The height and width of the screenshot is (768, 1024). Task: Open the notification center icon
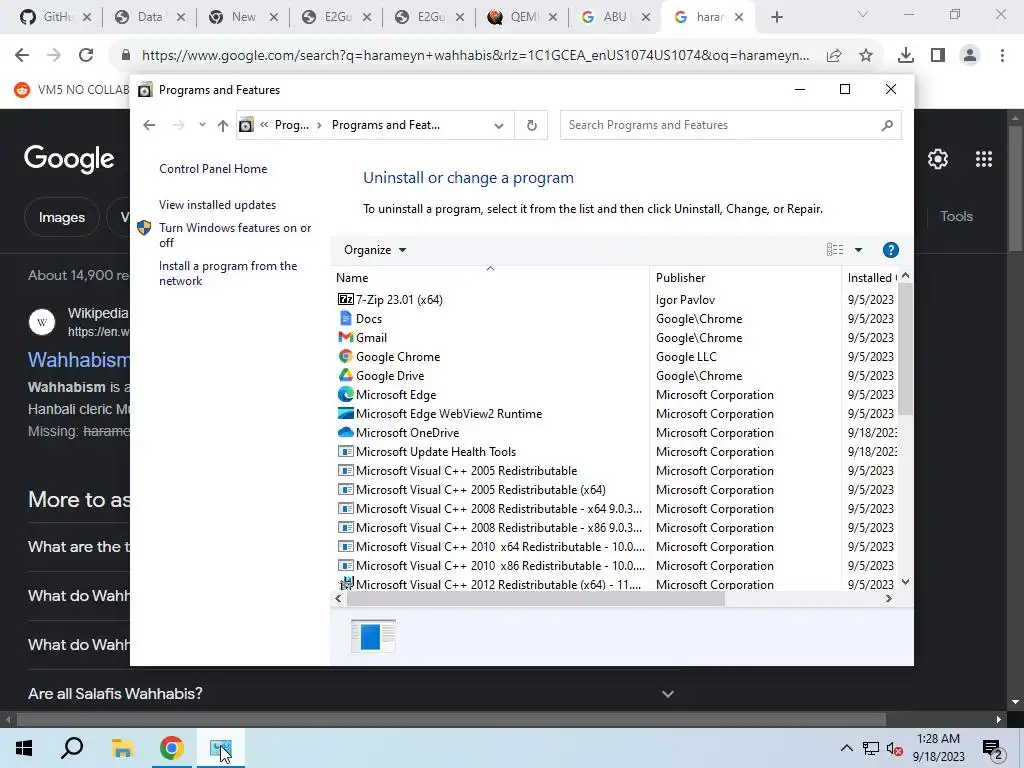[x=993, y=749]
